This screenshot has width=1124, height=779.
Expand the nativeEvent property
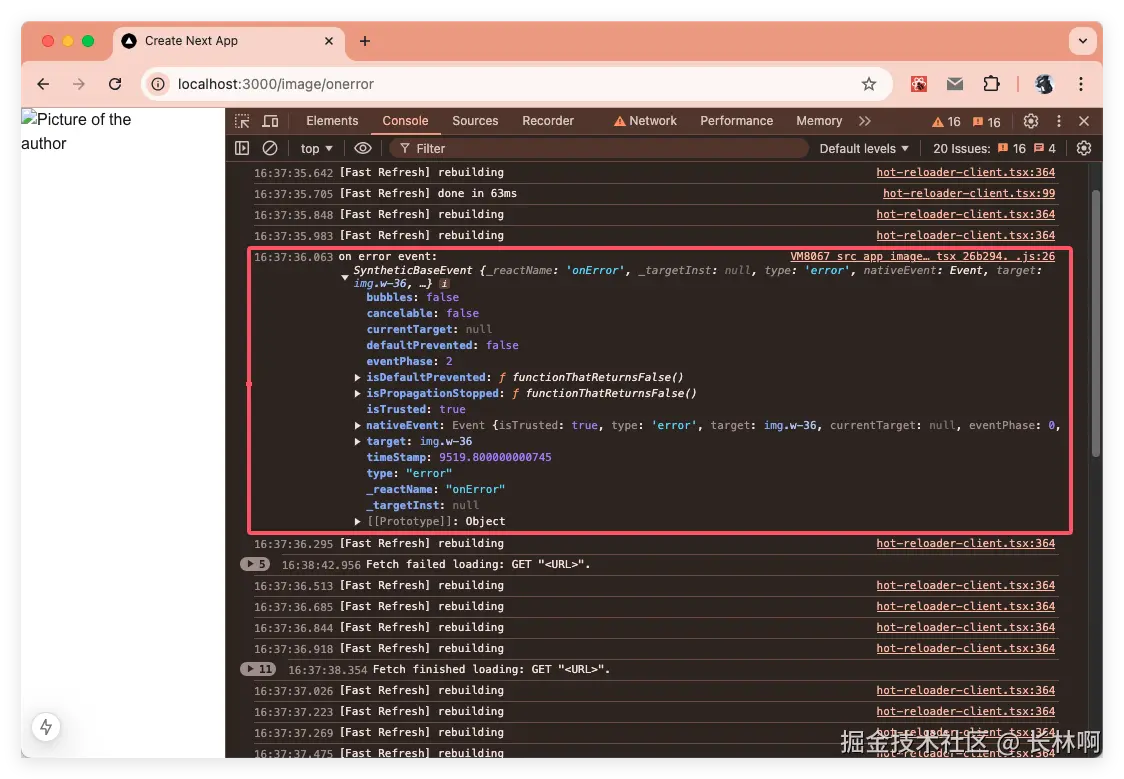(x=357, y=425)
